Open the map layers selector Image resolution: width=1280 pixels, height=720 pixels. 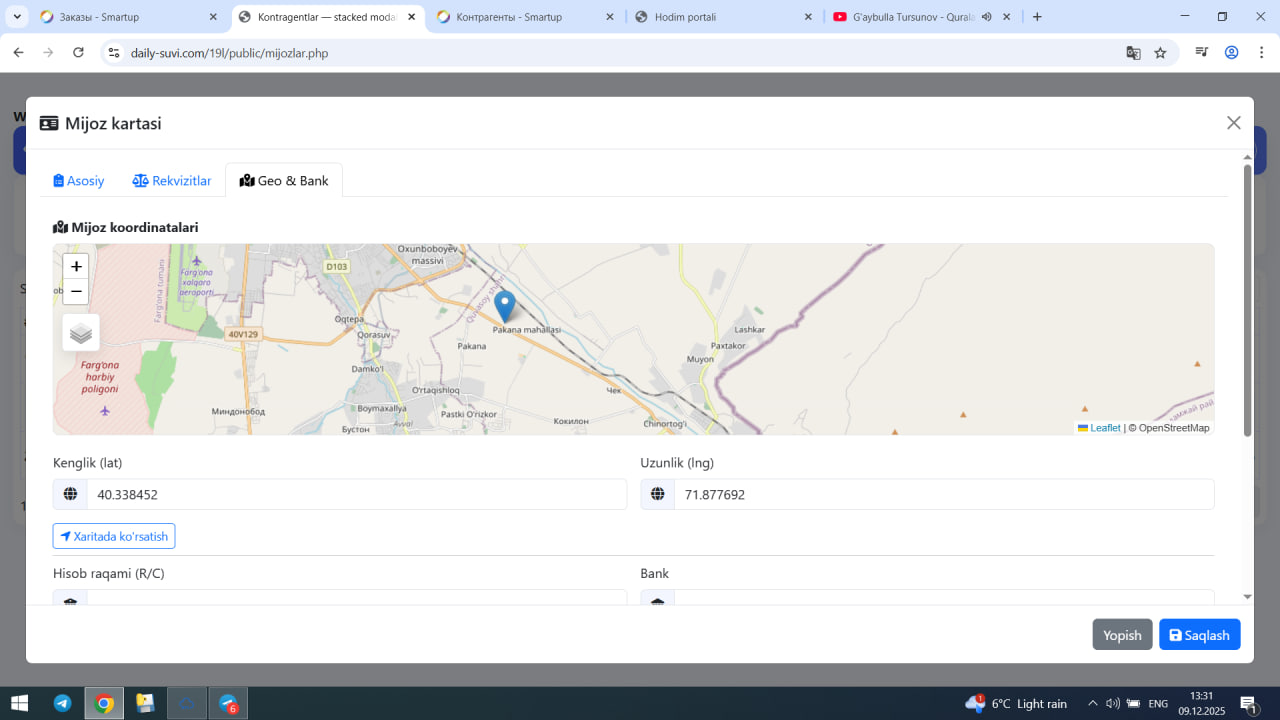[81, 333]
